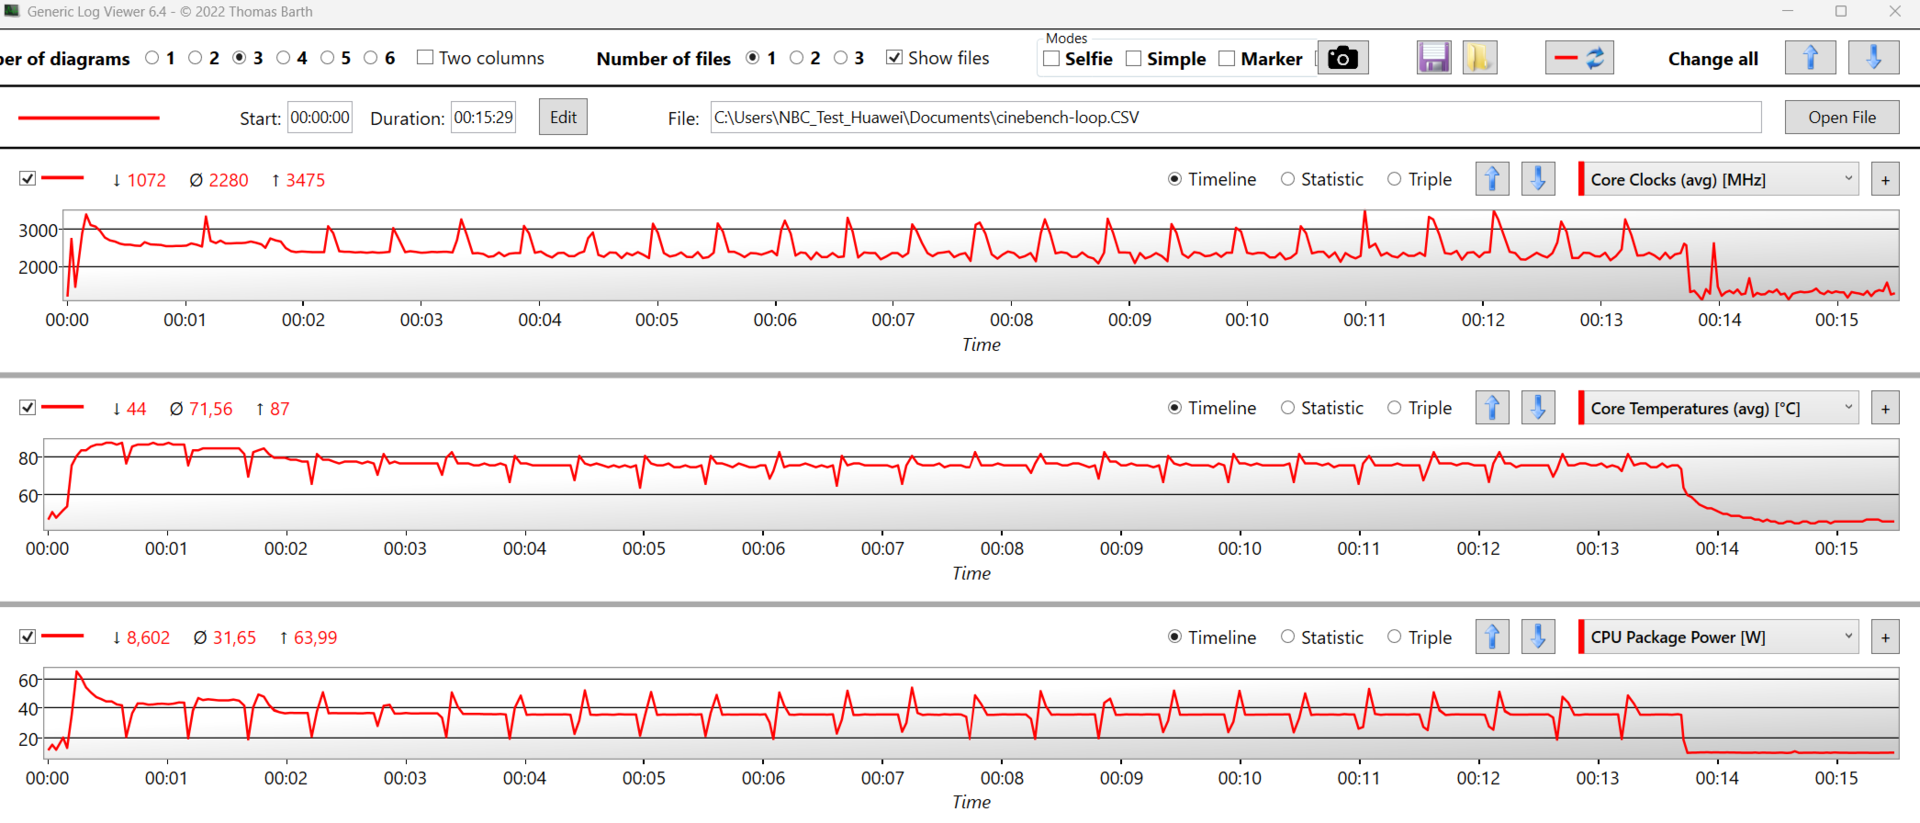1920x823 pixels.
Task: Open the Core Clocks (avg) [MHz] dropdown
Action: (x=1718, y=180)
